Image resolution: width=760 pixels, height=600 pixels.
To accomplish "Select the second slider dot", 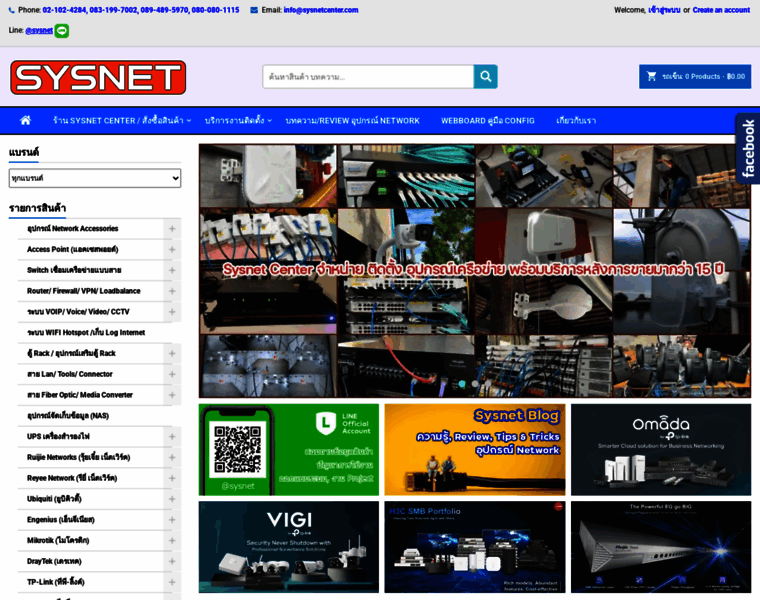I will (475, 384).
